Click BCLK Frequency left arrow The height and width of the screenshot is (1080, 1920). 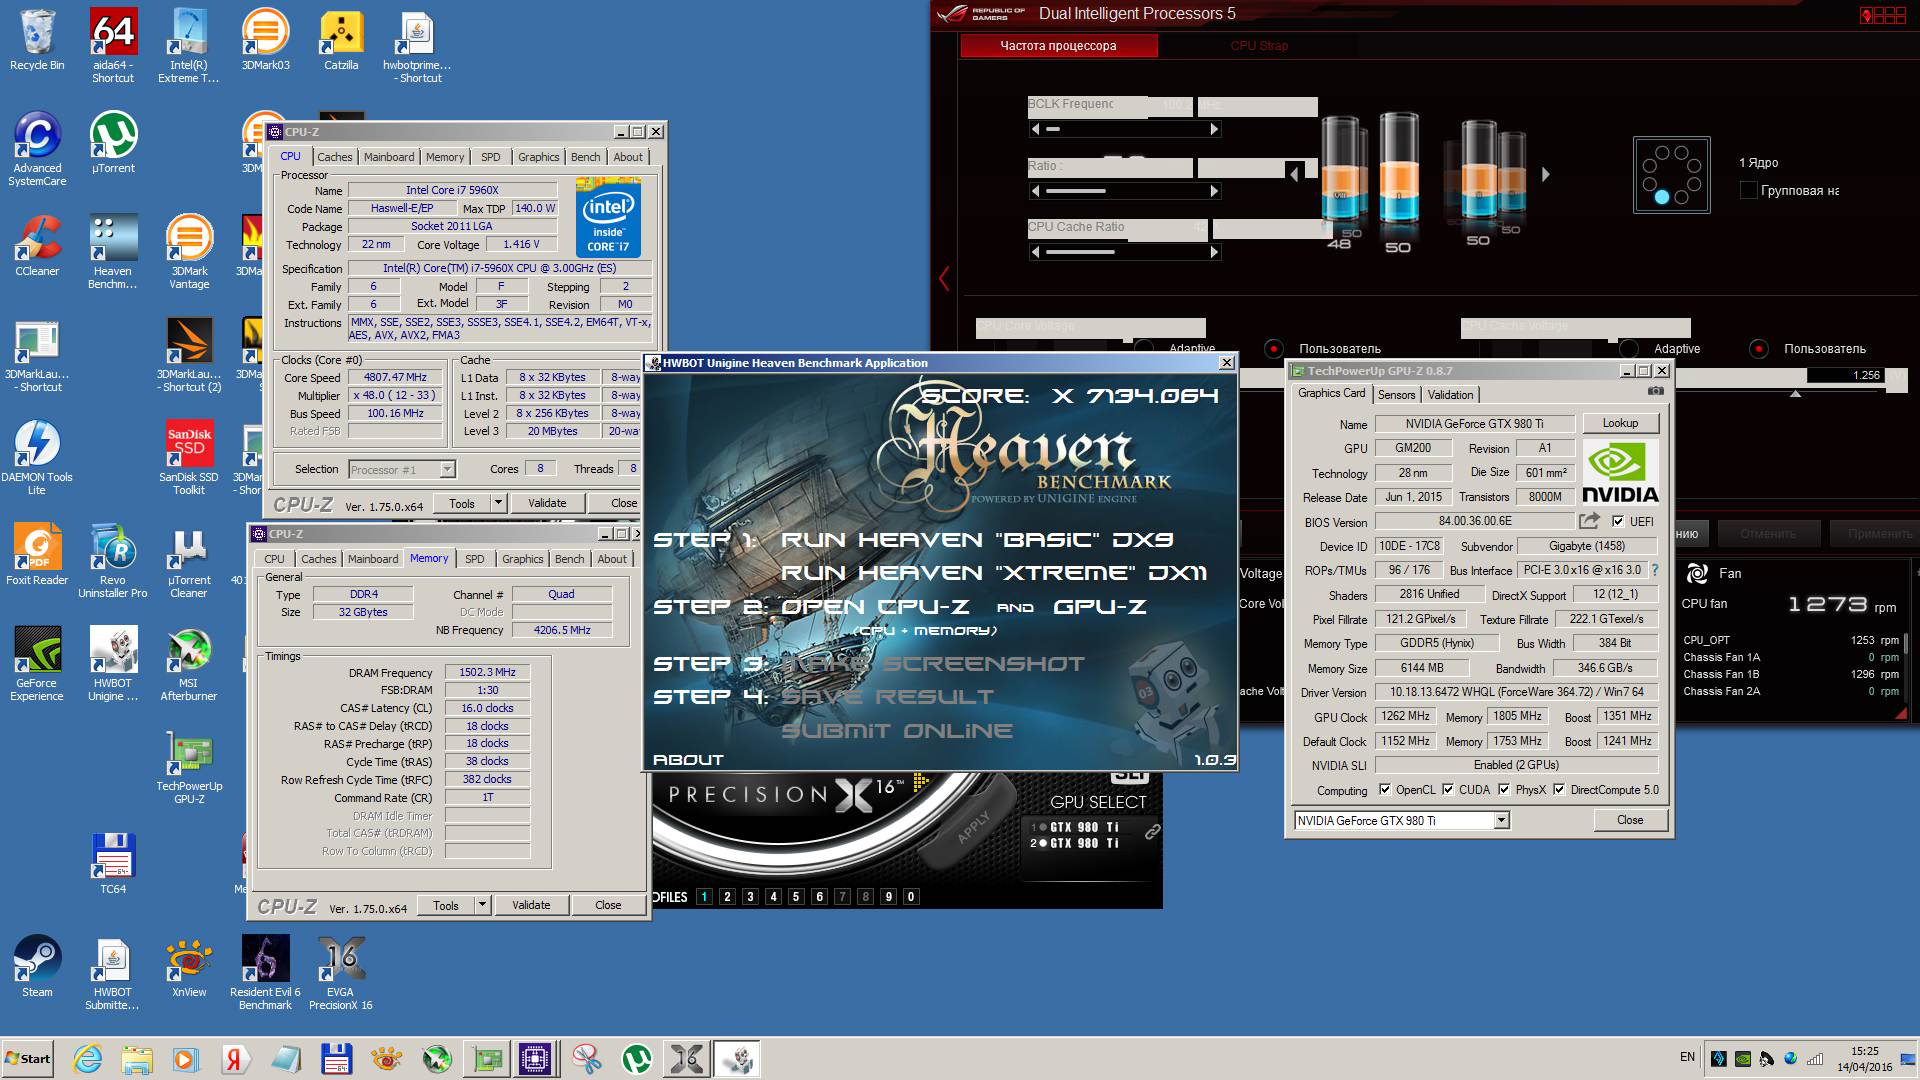coord(1035,129)
